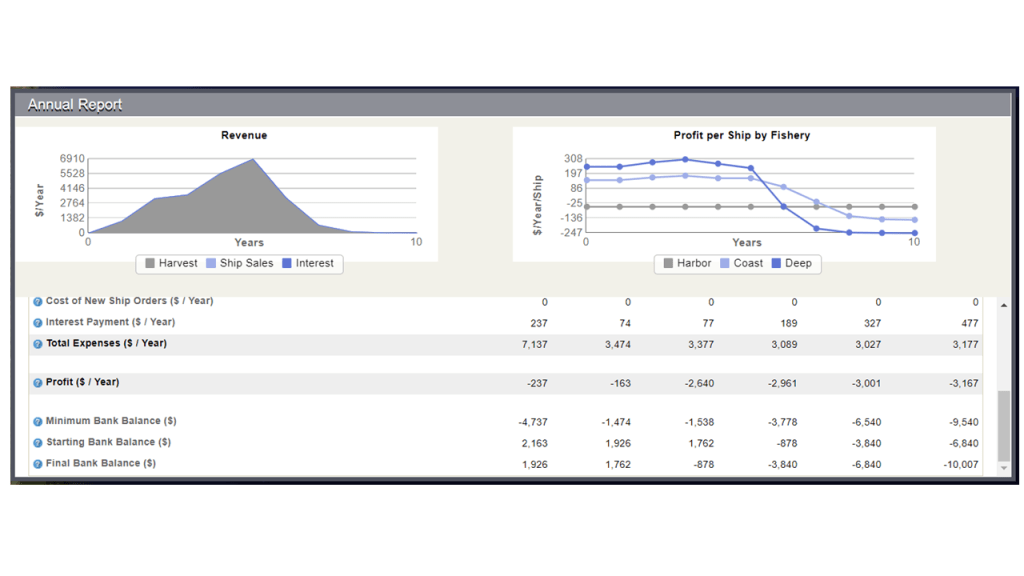Toggle the Deep fishery legend entry
The height and width of the screenshot is (576, 1024).
point(791,263)
